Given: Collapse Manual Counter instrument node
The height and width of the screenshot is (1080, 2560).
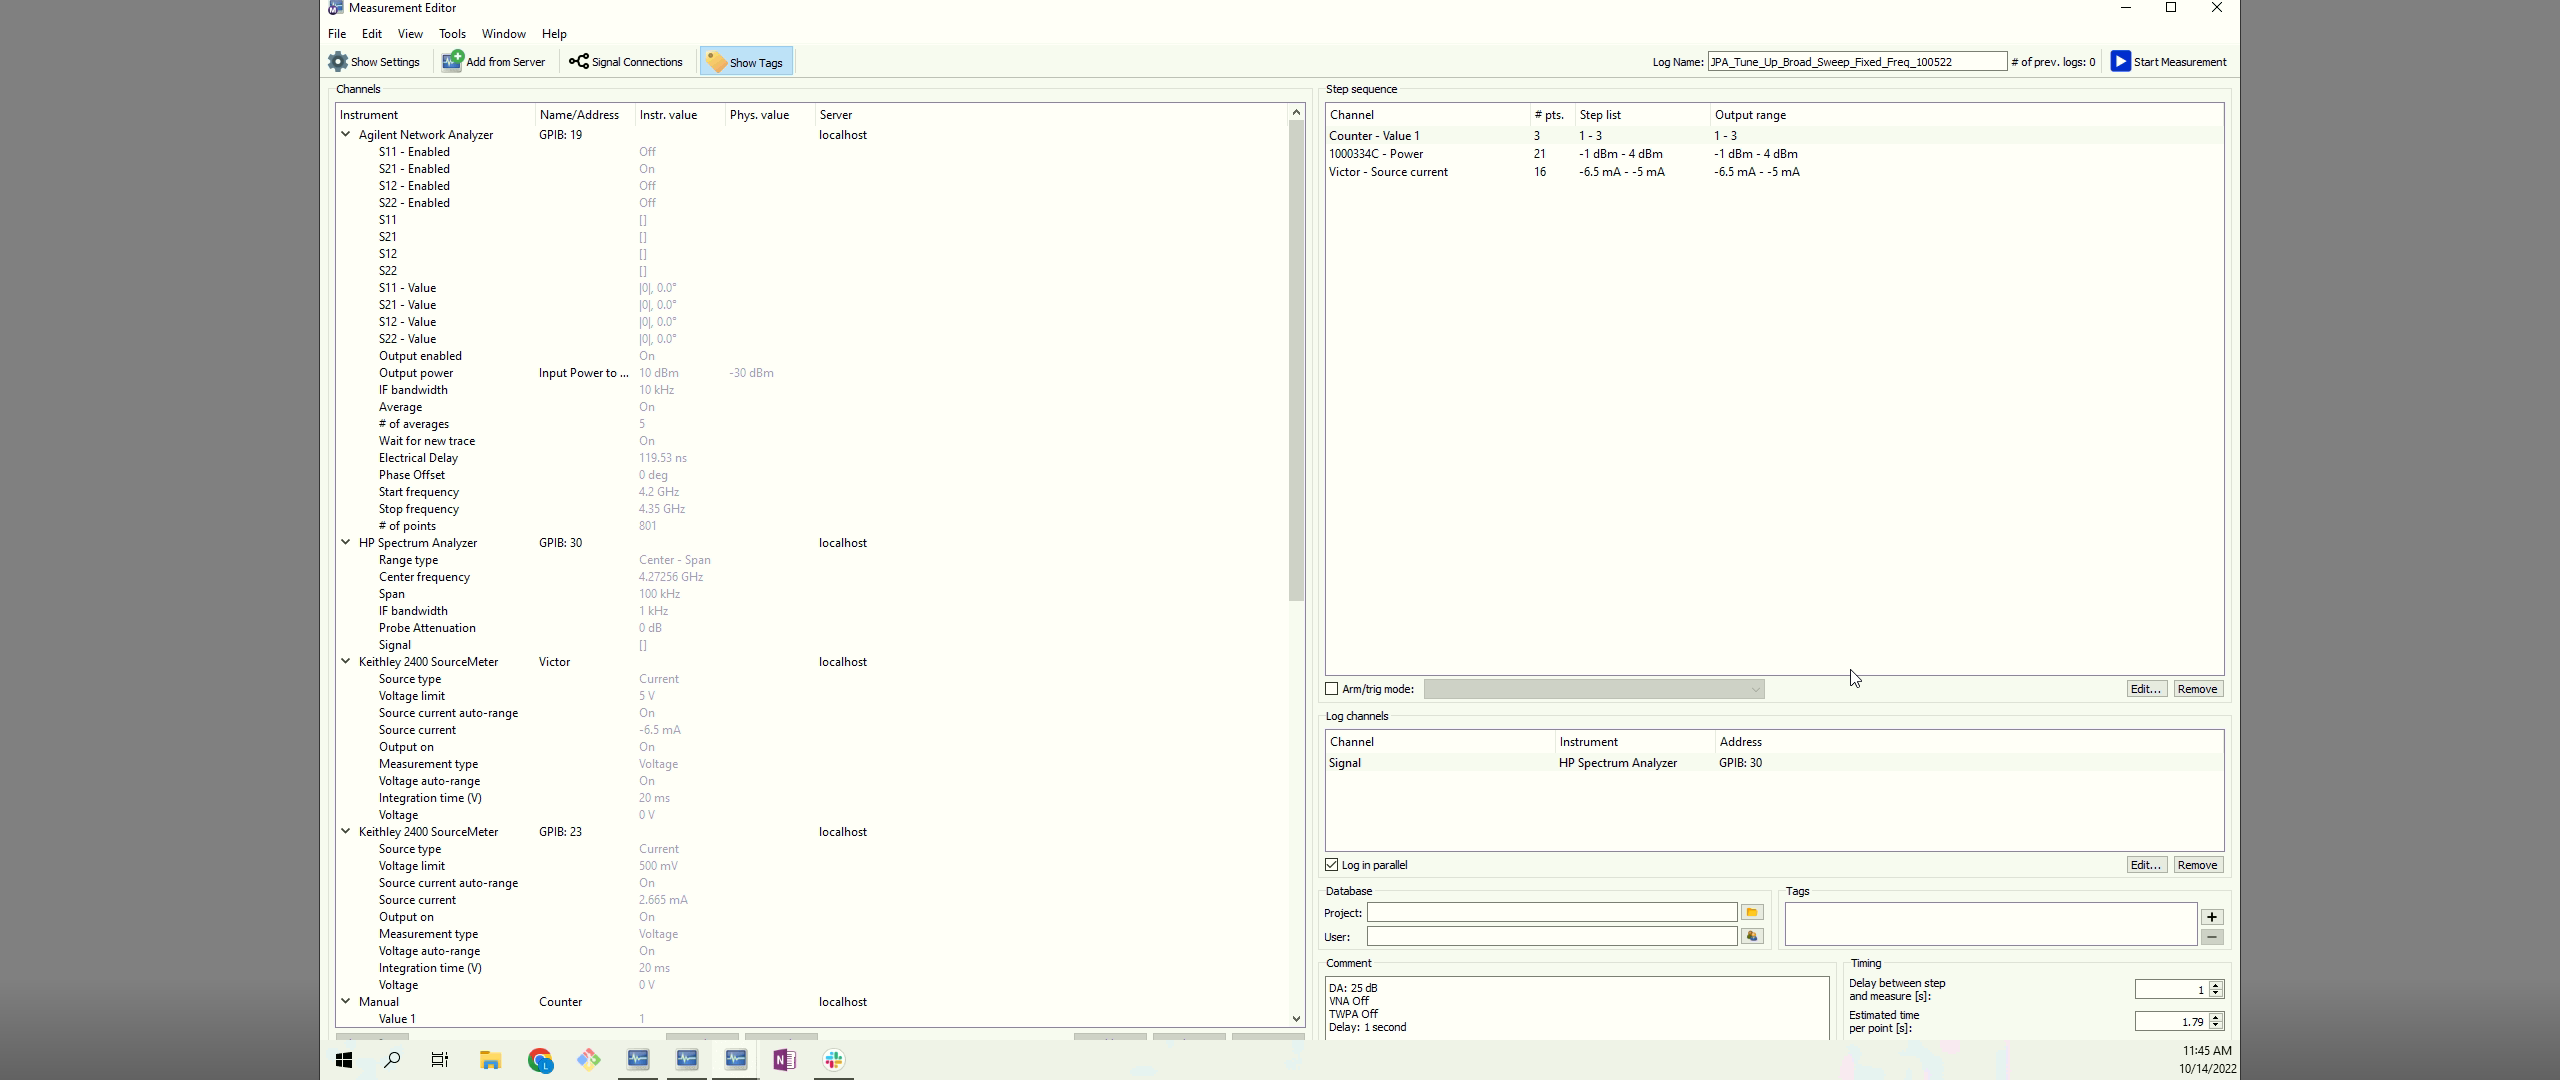Looking at the screenshot, I should pyautogui.click(x=346, y=1002).
